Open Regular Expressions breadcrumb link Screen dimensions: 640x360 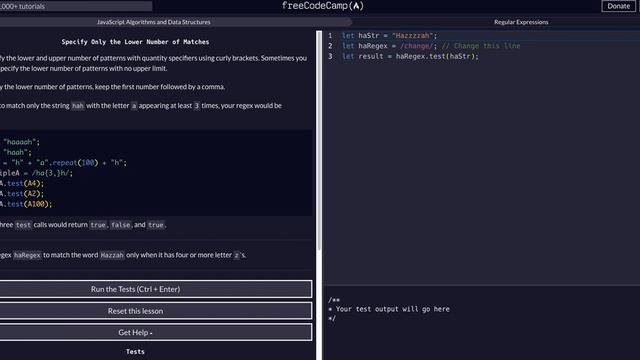coord(521,22)
